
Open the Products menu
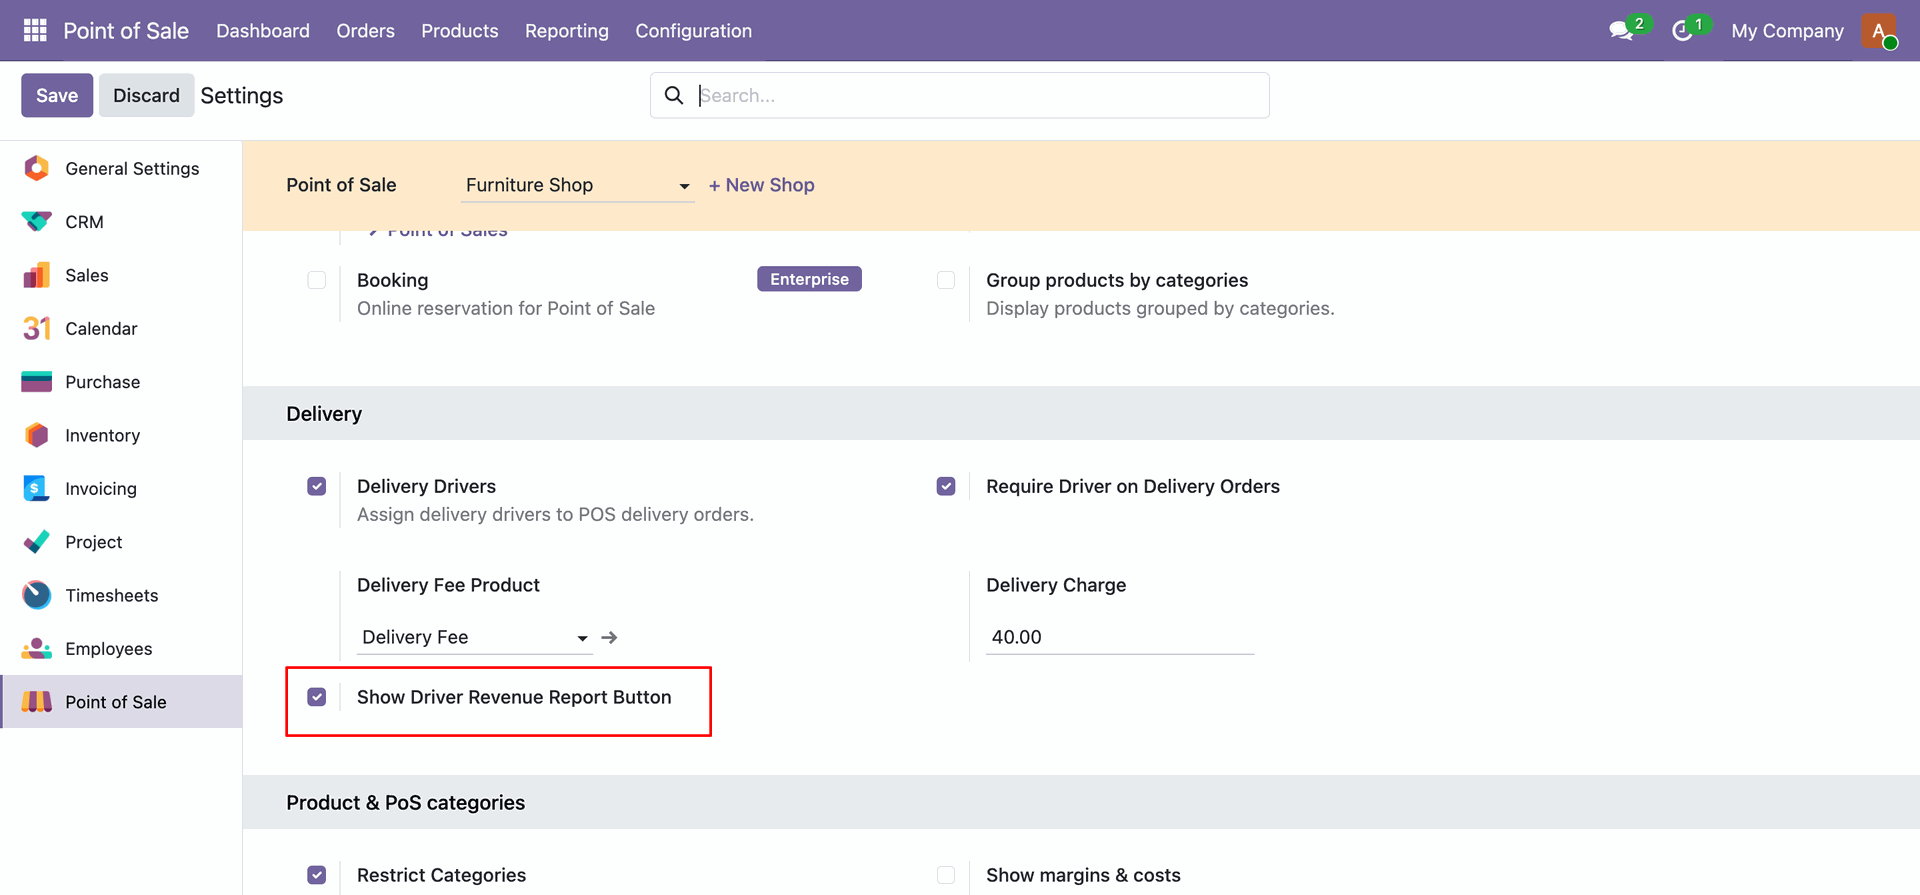[460, 31]
